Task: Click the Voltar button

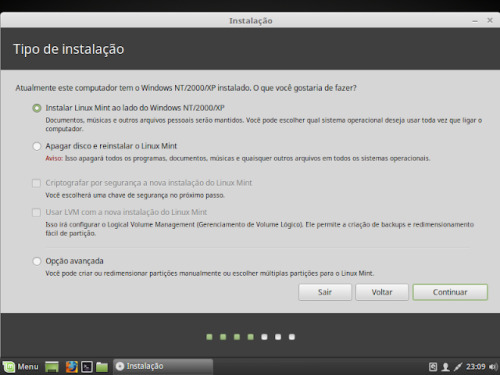Action: [382, 292]
